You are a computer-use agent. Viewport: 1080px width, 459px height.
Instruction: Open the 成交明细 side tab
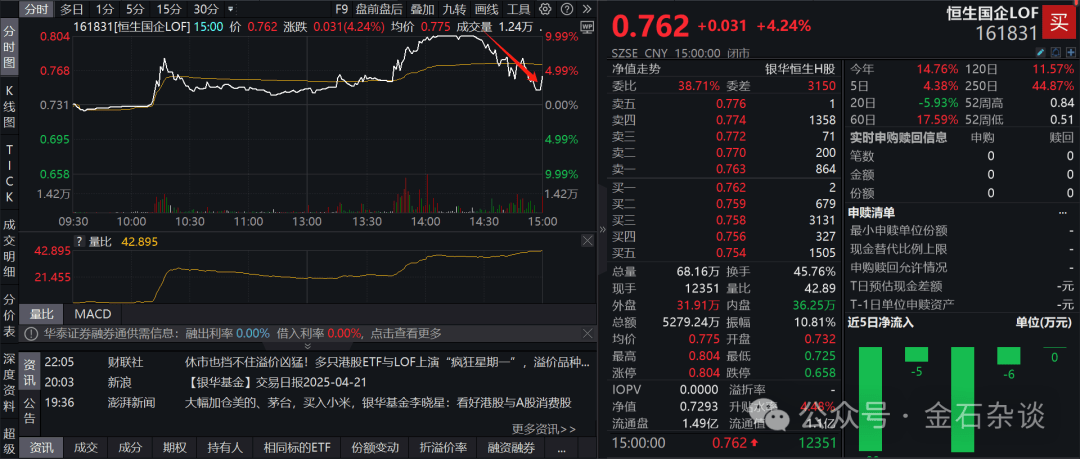(x=9, y=249)
